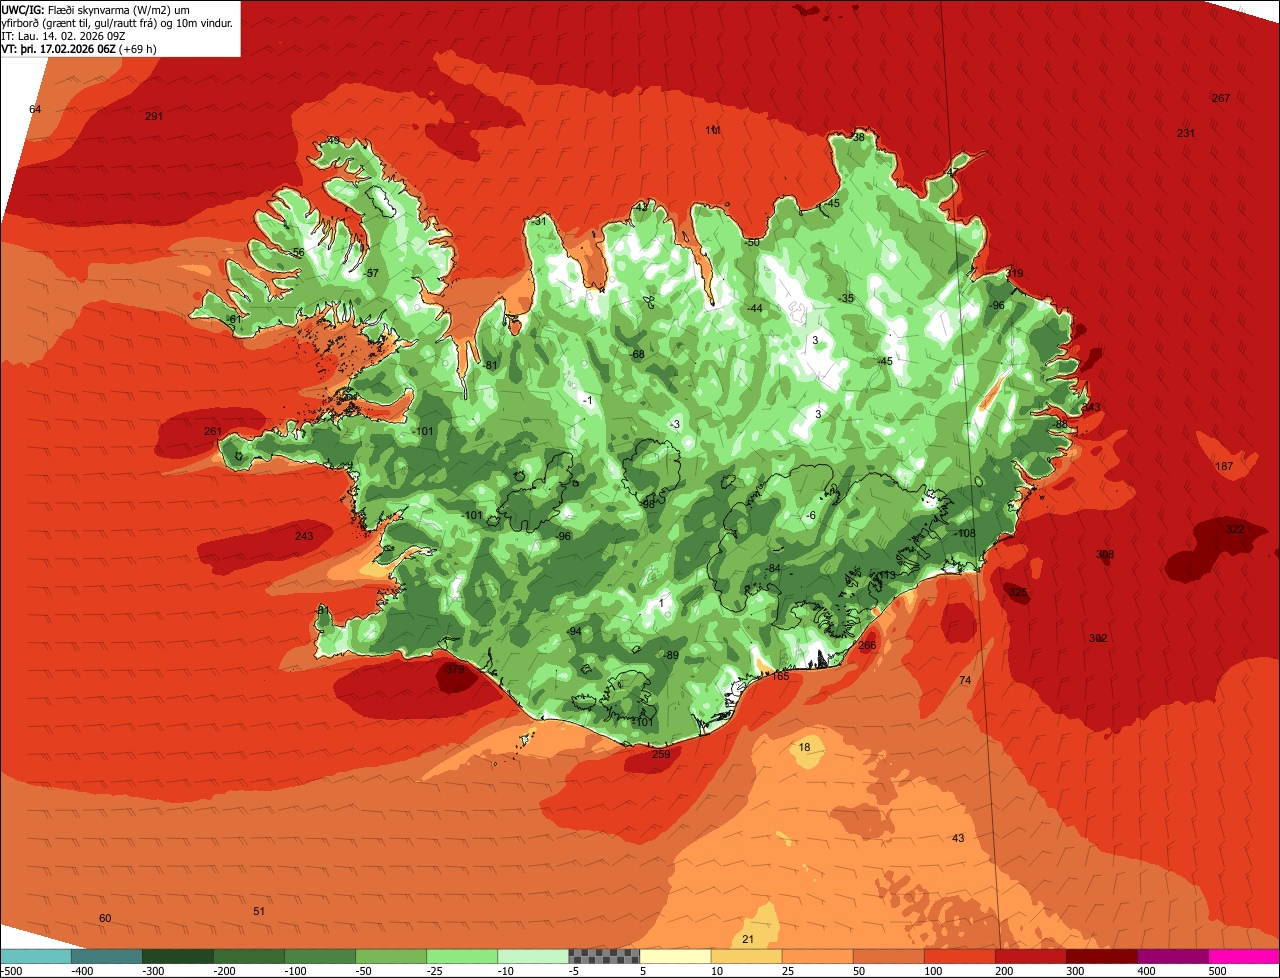Click map value '291' in northwest sea
The height and width of the screenshot is (978, 1280).
coord(154,116)
